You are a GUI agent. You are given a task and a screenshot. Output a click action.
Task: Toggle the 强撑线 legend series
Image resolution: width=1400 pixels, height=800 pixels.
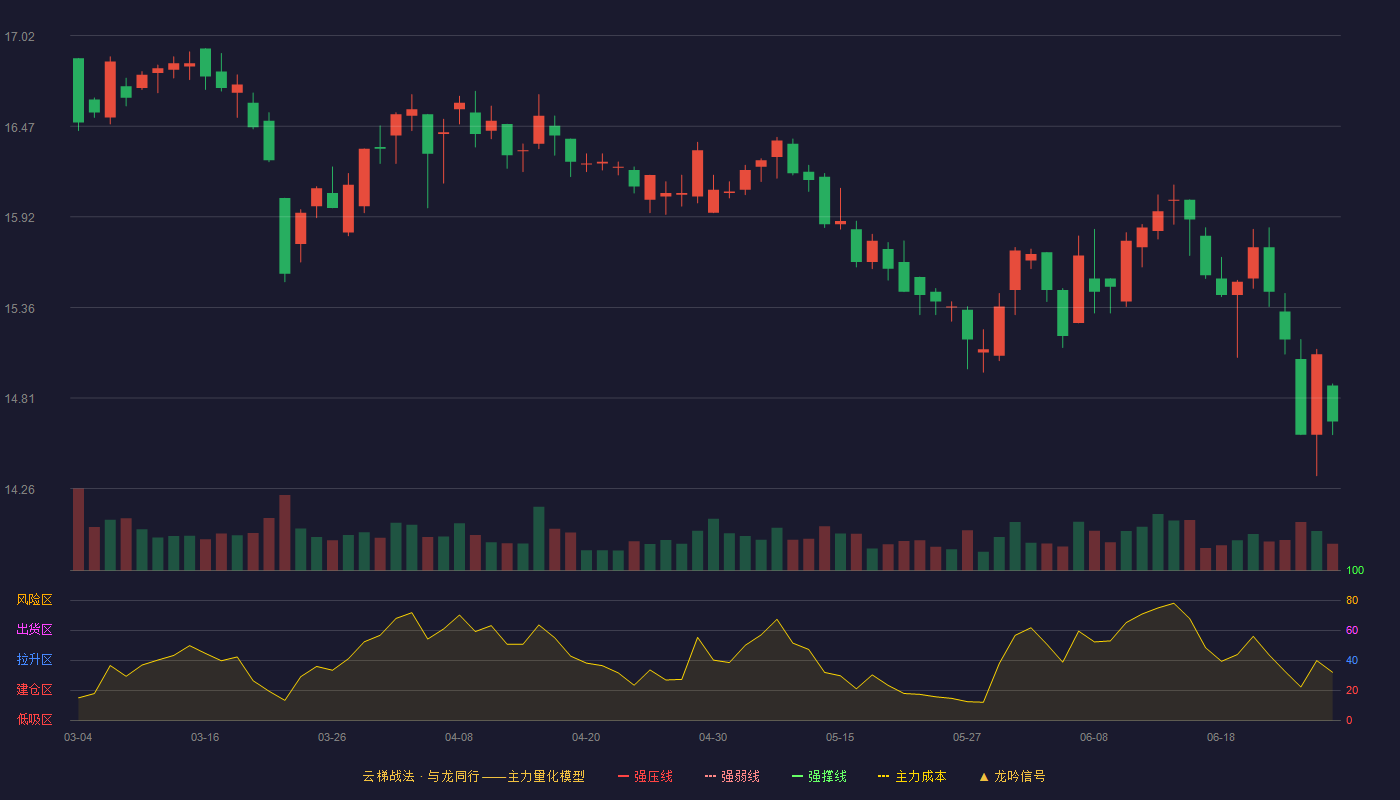click(819, 776)
